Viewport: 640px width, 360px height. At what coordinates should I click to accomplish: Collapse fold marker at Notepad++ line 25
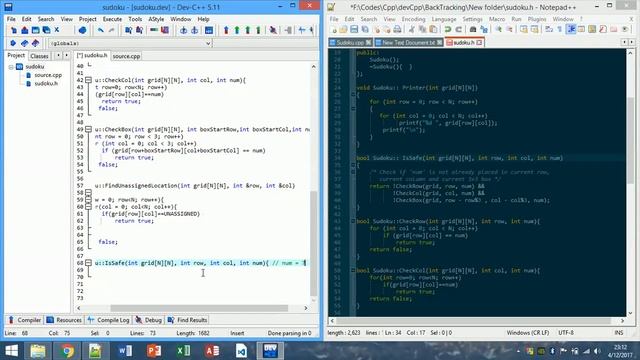tap(353, 94)
